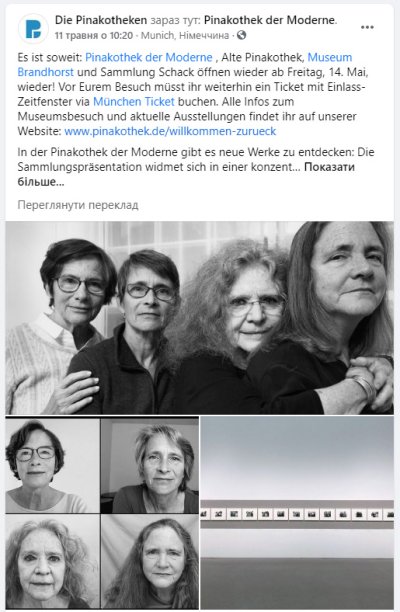
Task: Open the gallery wall installation photo
Action: coord(297,512)
